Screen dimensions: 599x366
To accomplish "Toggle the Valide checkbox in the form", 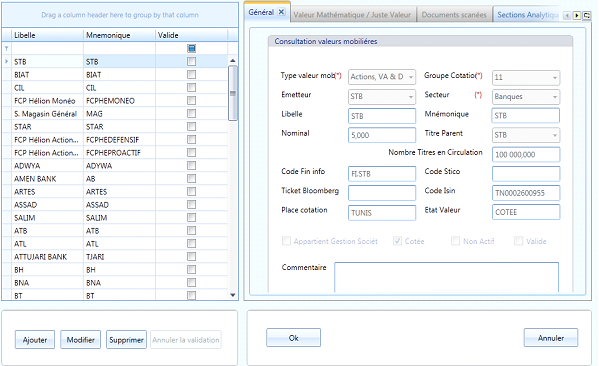I will [518, 241].
